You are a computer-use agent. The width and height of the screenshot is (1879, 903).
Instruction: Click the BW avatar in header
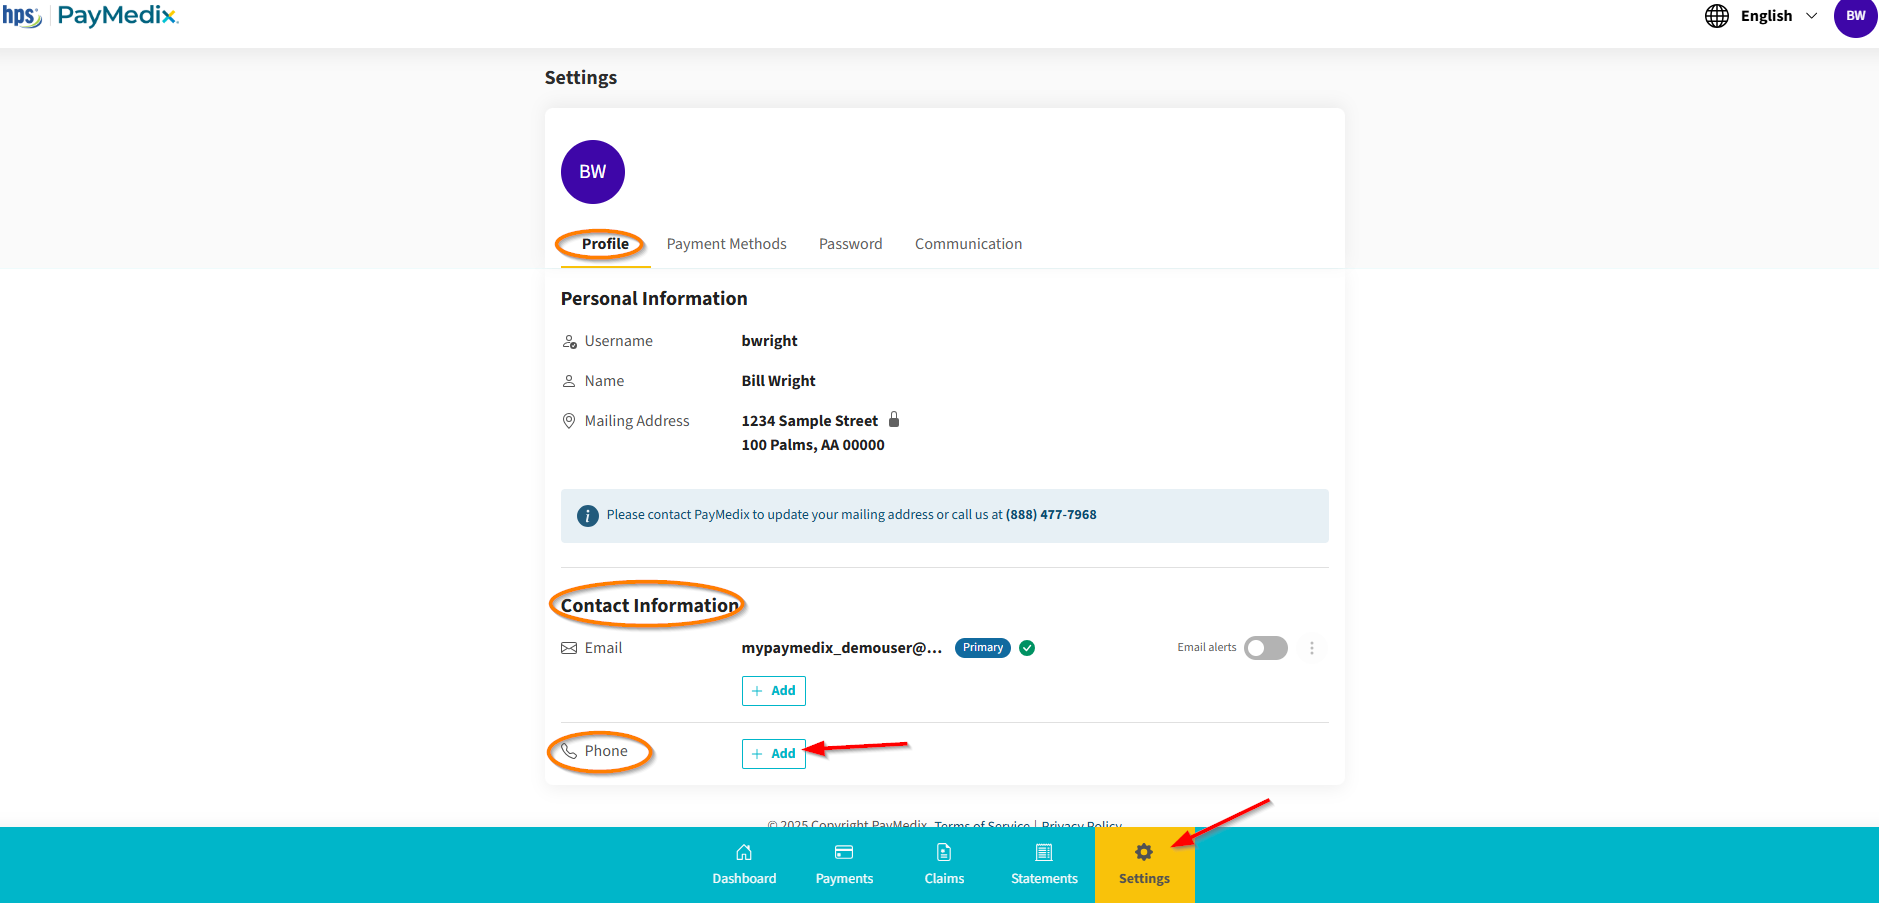tap(1855, 17)
